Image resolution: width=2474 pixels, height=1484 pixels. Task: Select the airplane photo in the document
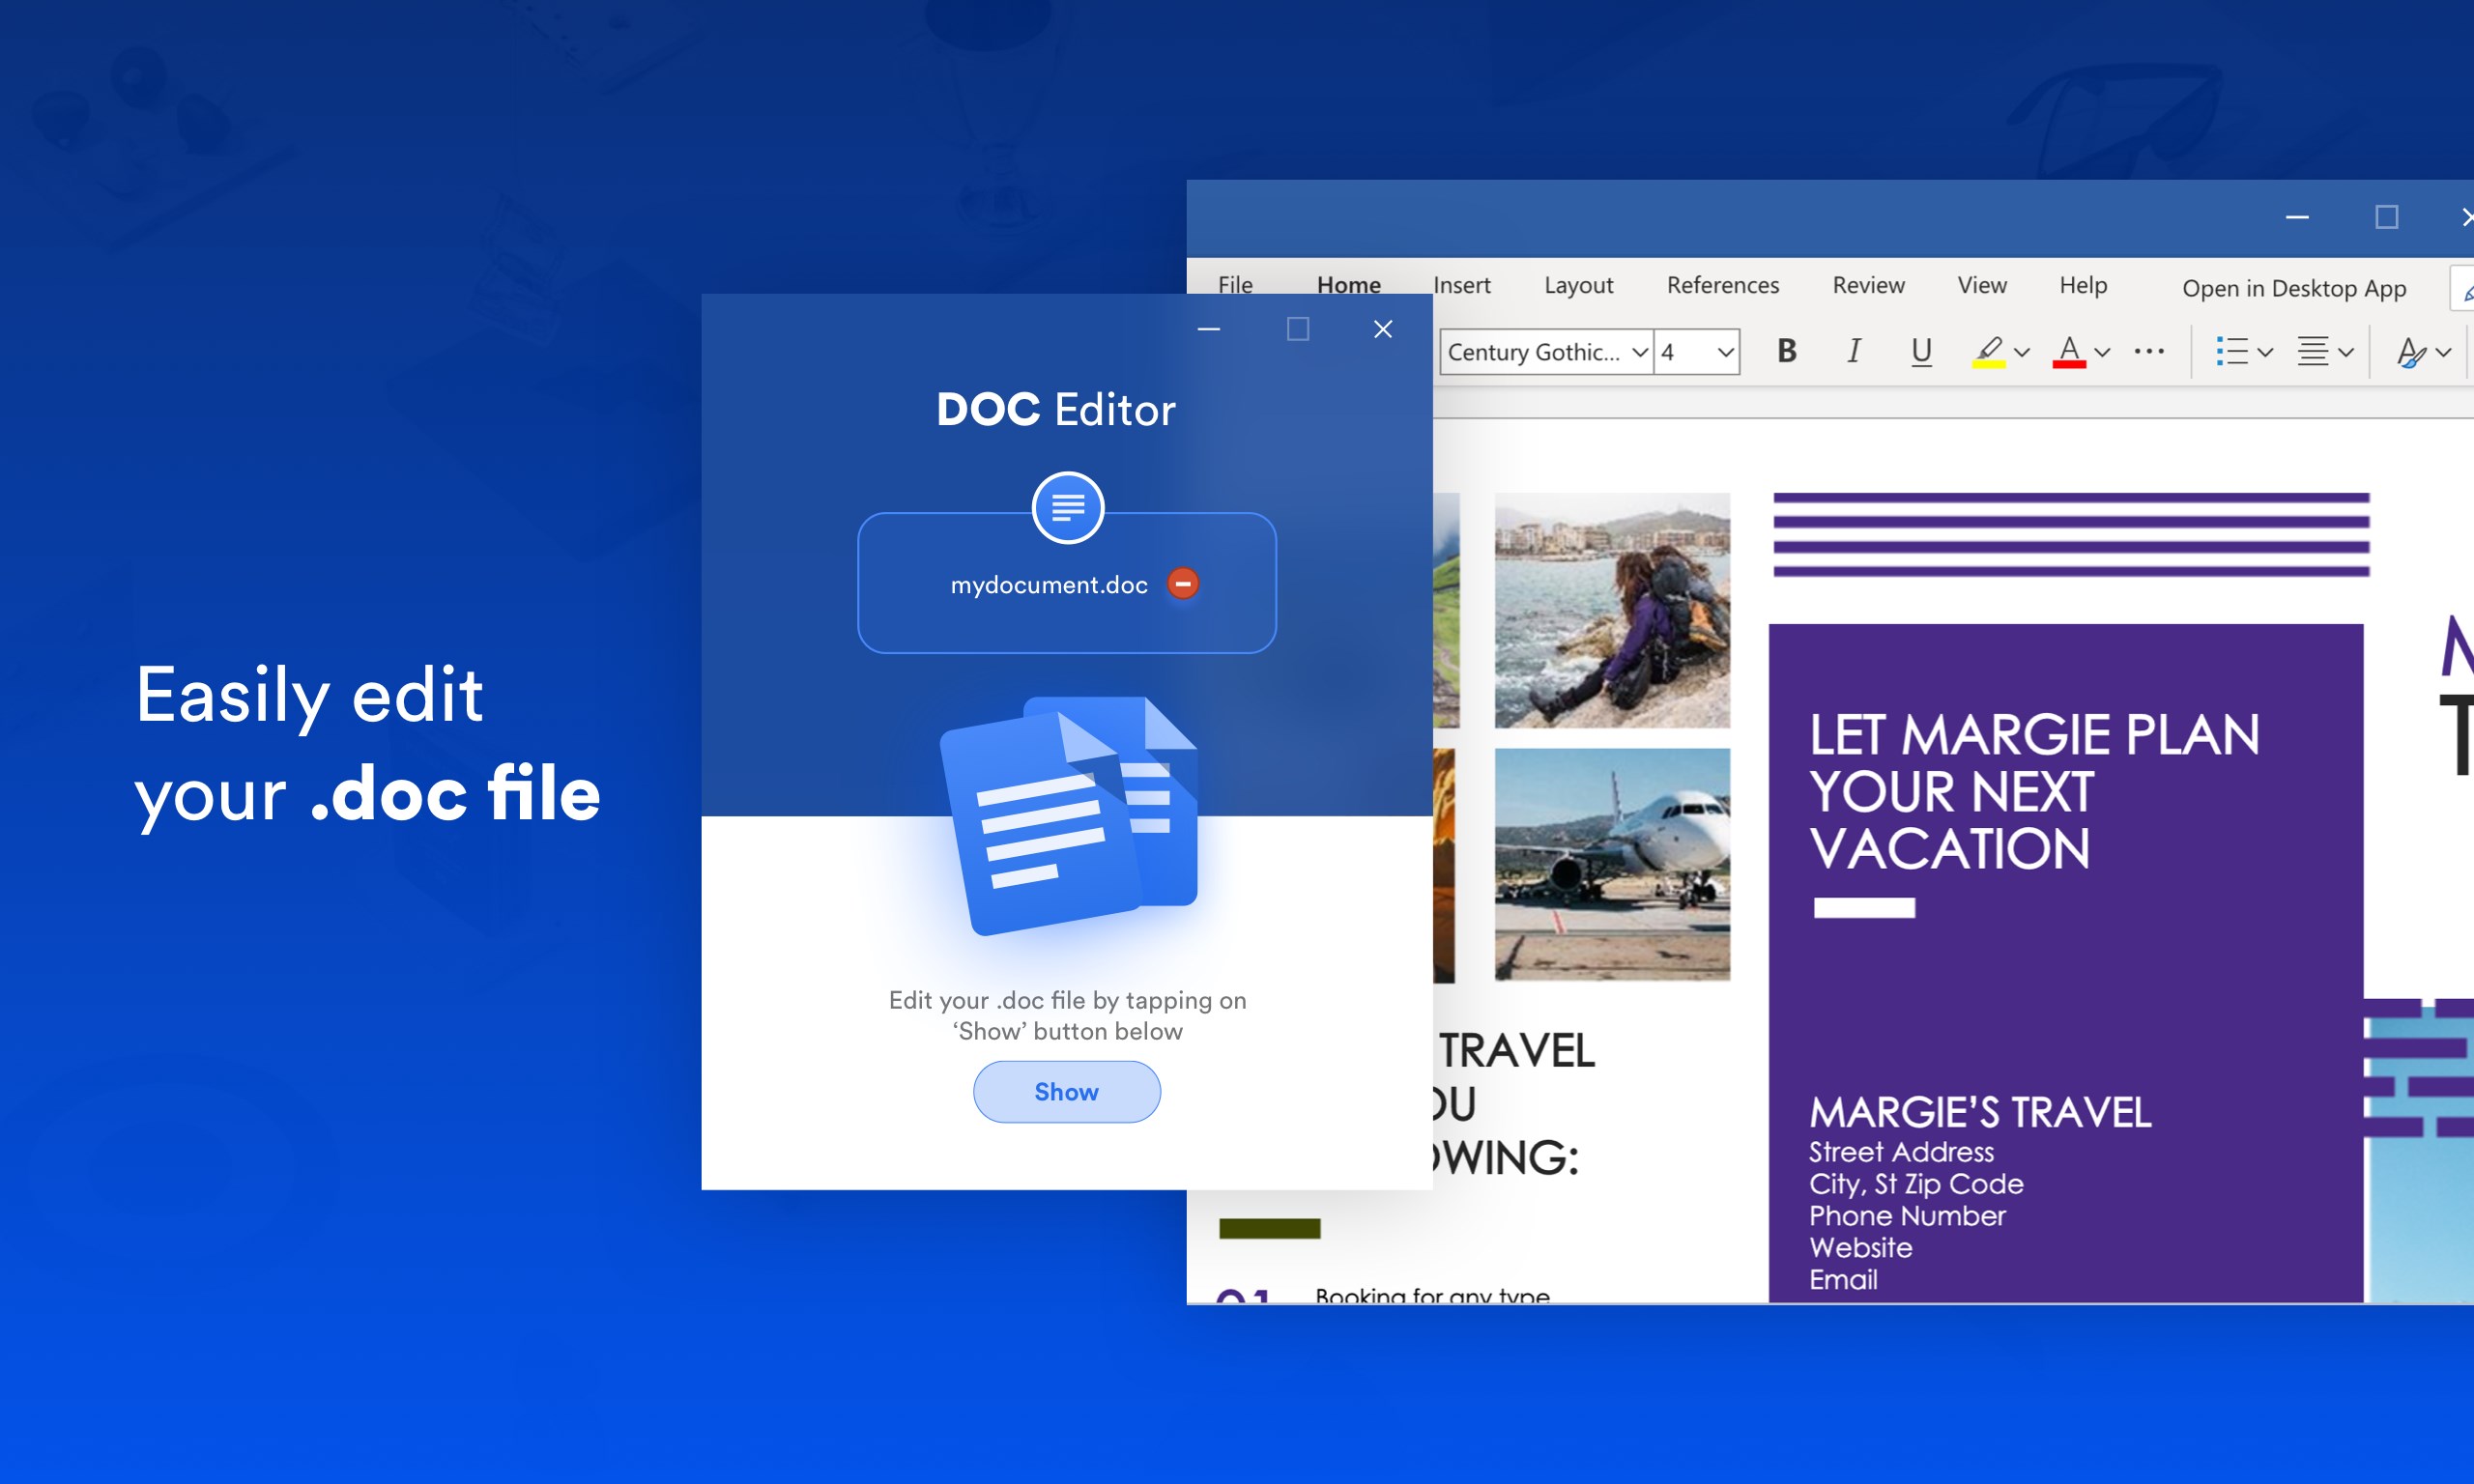(1612, 864)
